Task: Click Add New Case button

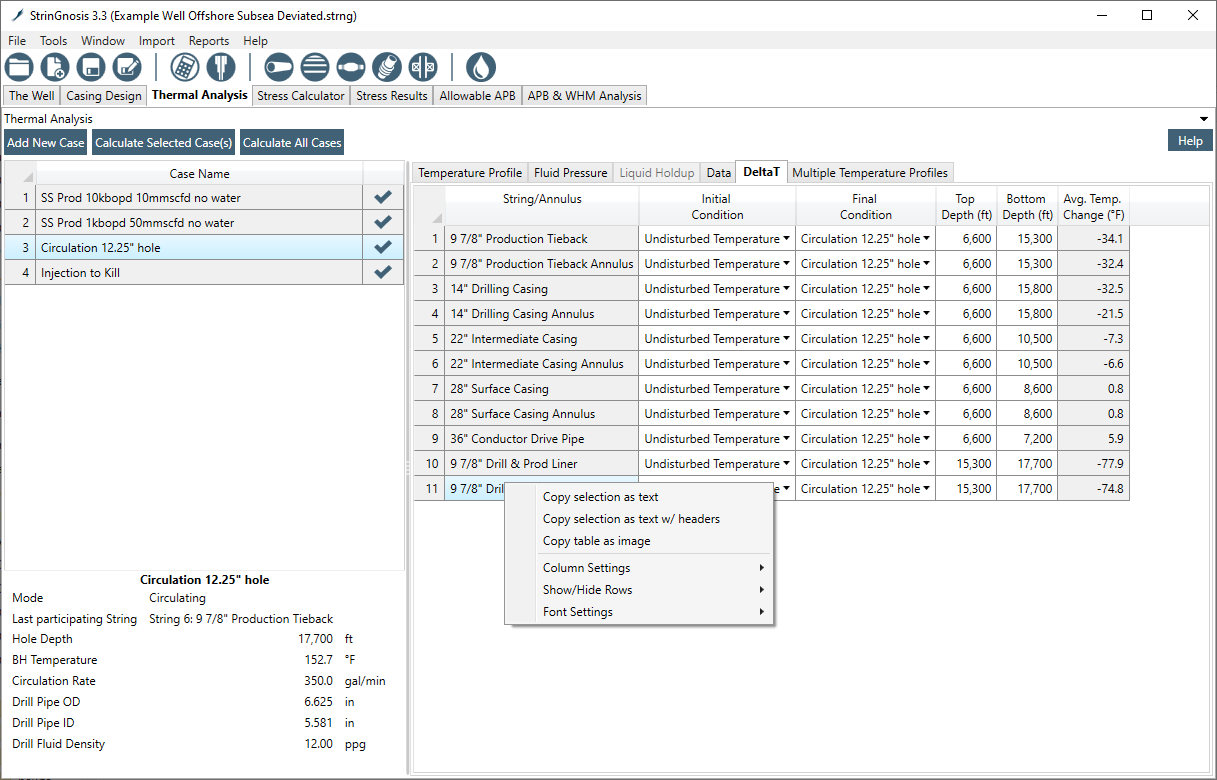Action: pyautogui.click(x=46, y=143)
